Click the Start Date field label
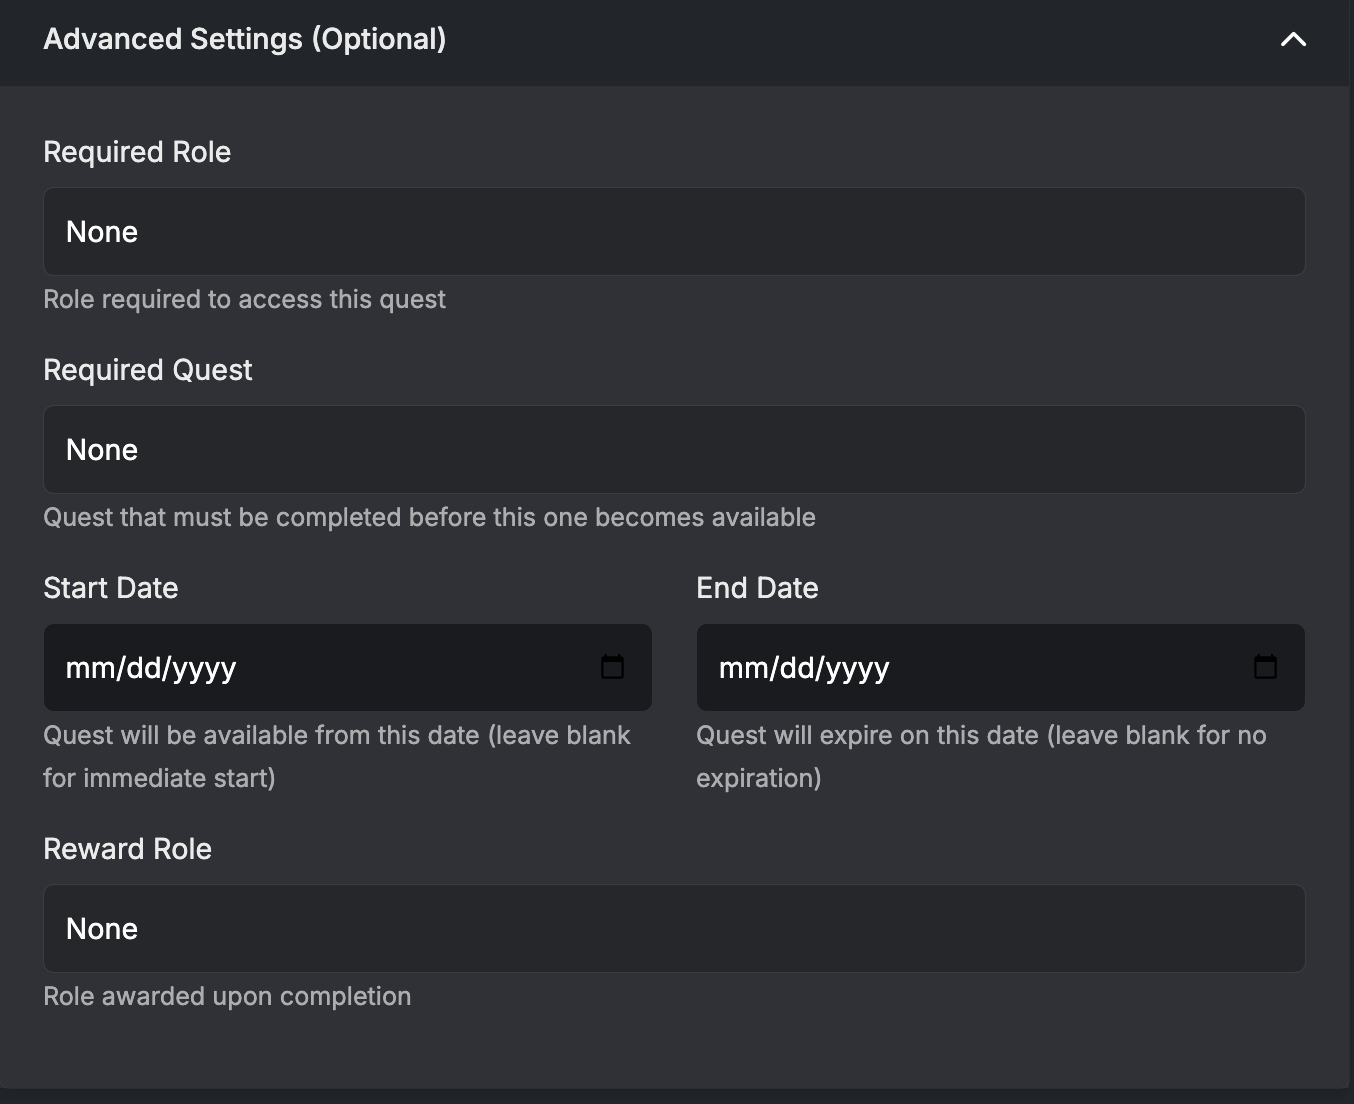 [111, 588]
